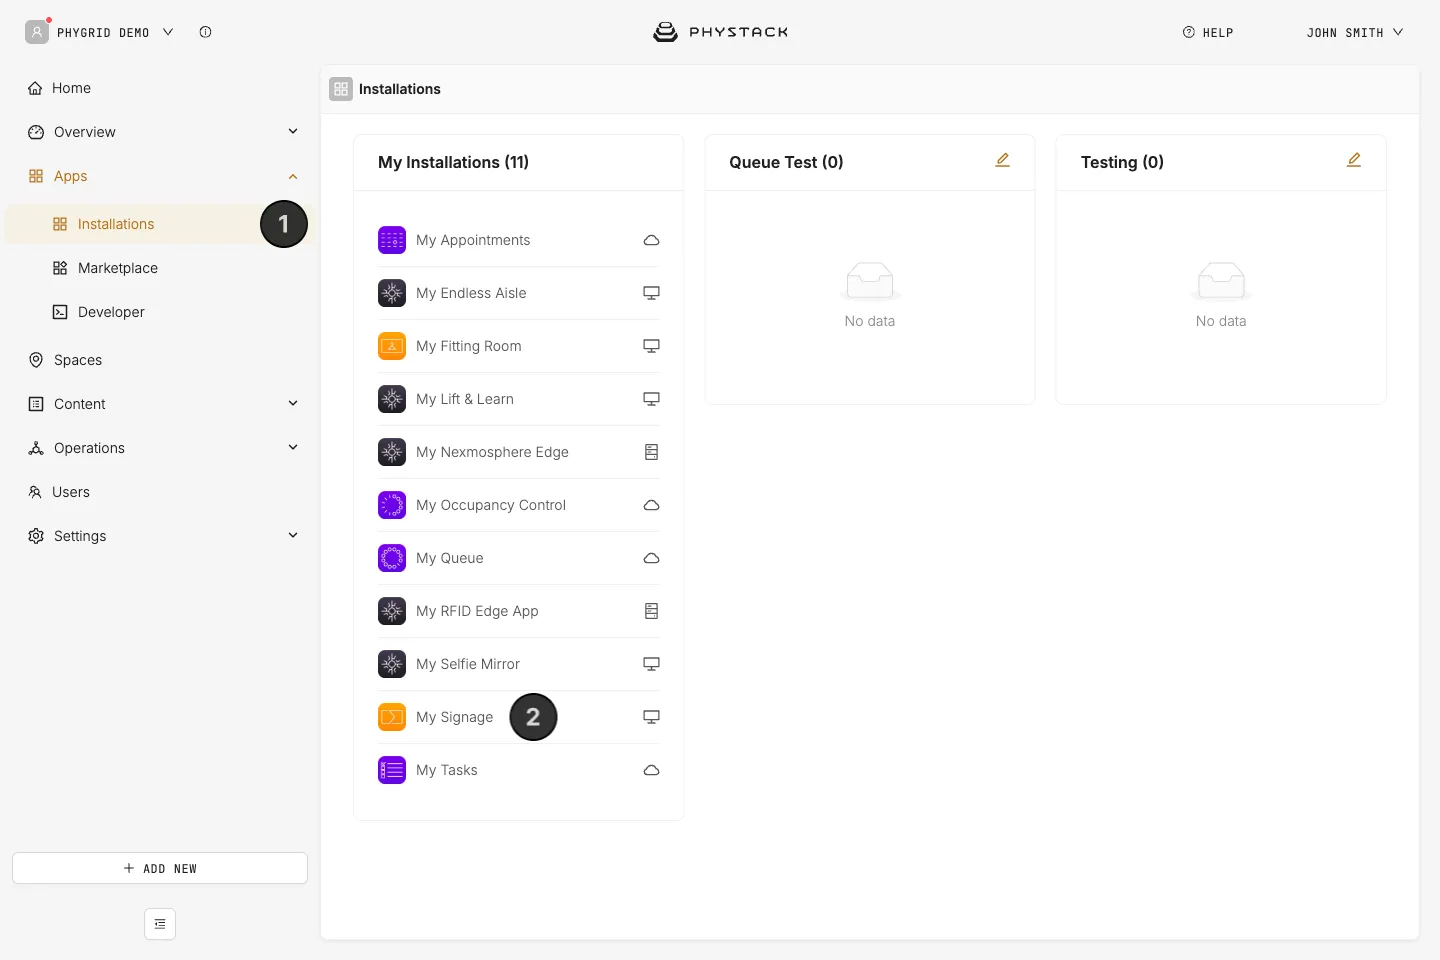This screenshot has height=960, width=1440.
Task: Click the My Appointments app icon
Action: pyautogui.click(x=392, y=240)
